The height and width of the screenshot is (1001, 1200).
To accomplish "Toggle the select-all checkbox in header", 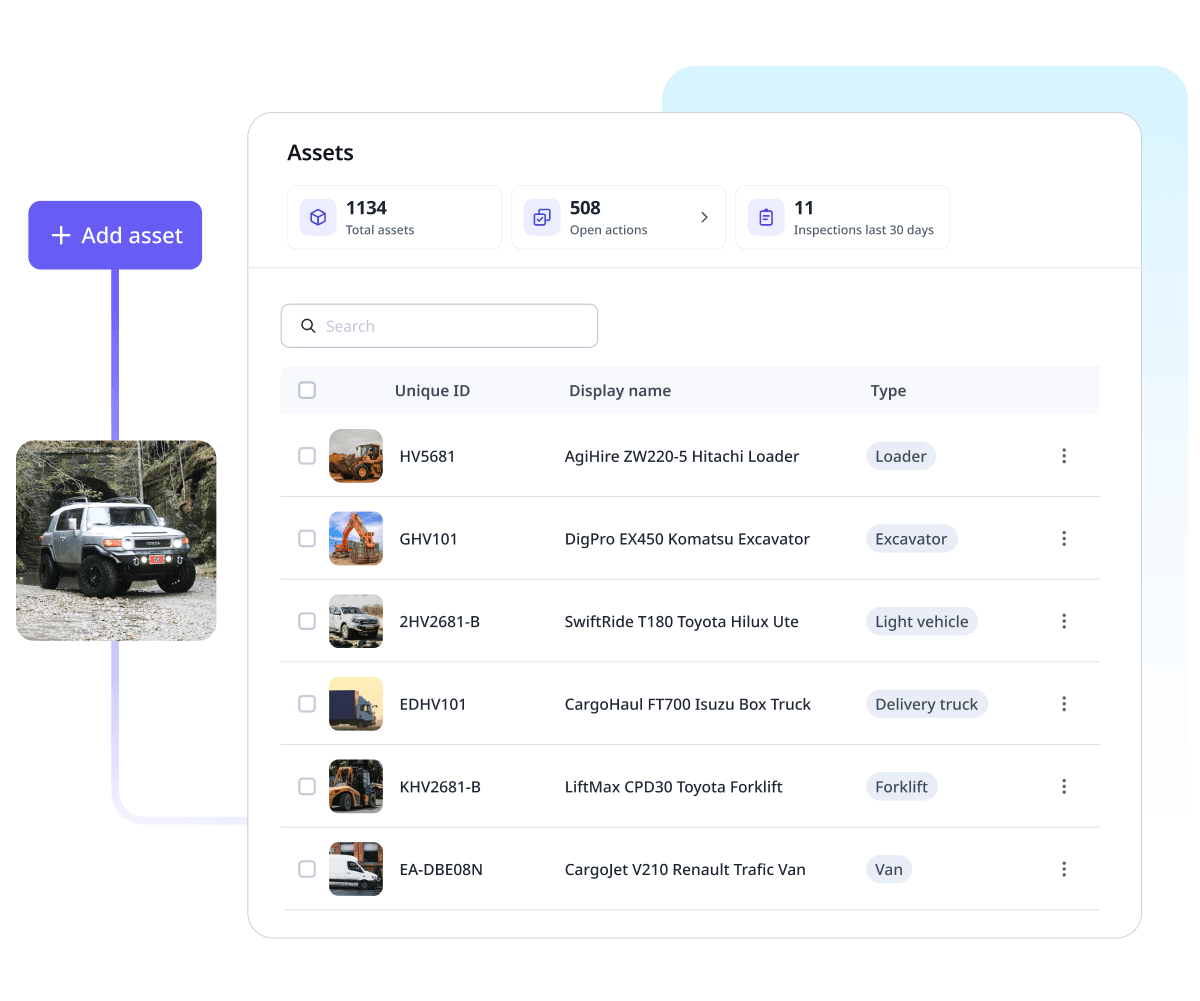I will pos(307,390).
